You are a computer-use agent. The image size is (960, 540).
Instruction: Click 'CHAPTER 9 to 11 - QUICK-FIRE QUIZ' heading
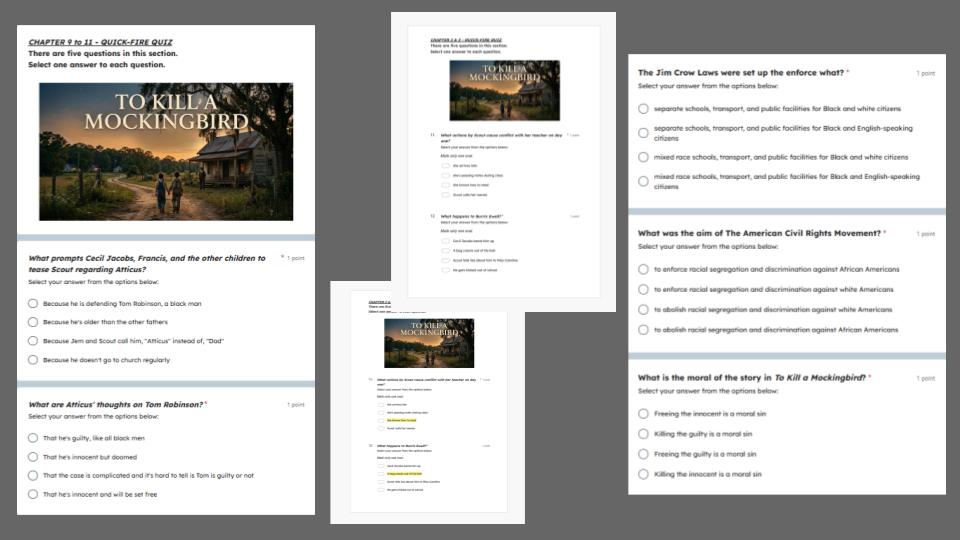[x=100, y=42]
